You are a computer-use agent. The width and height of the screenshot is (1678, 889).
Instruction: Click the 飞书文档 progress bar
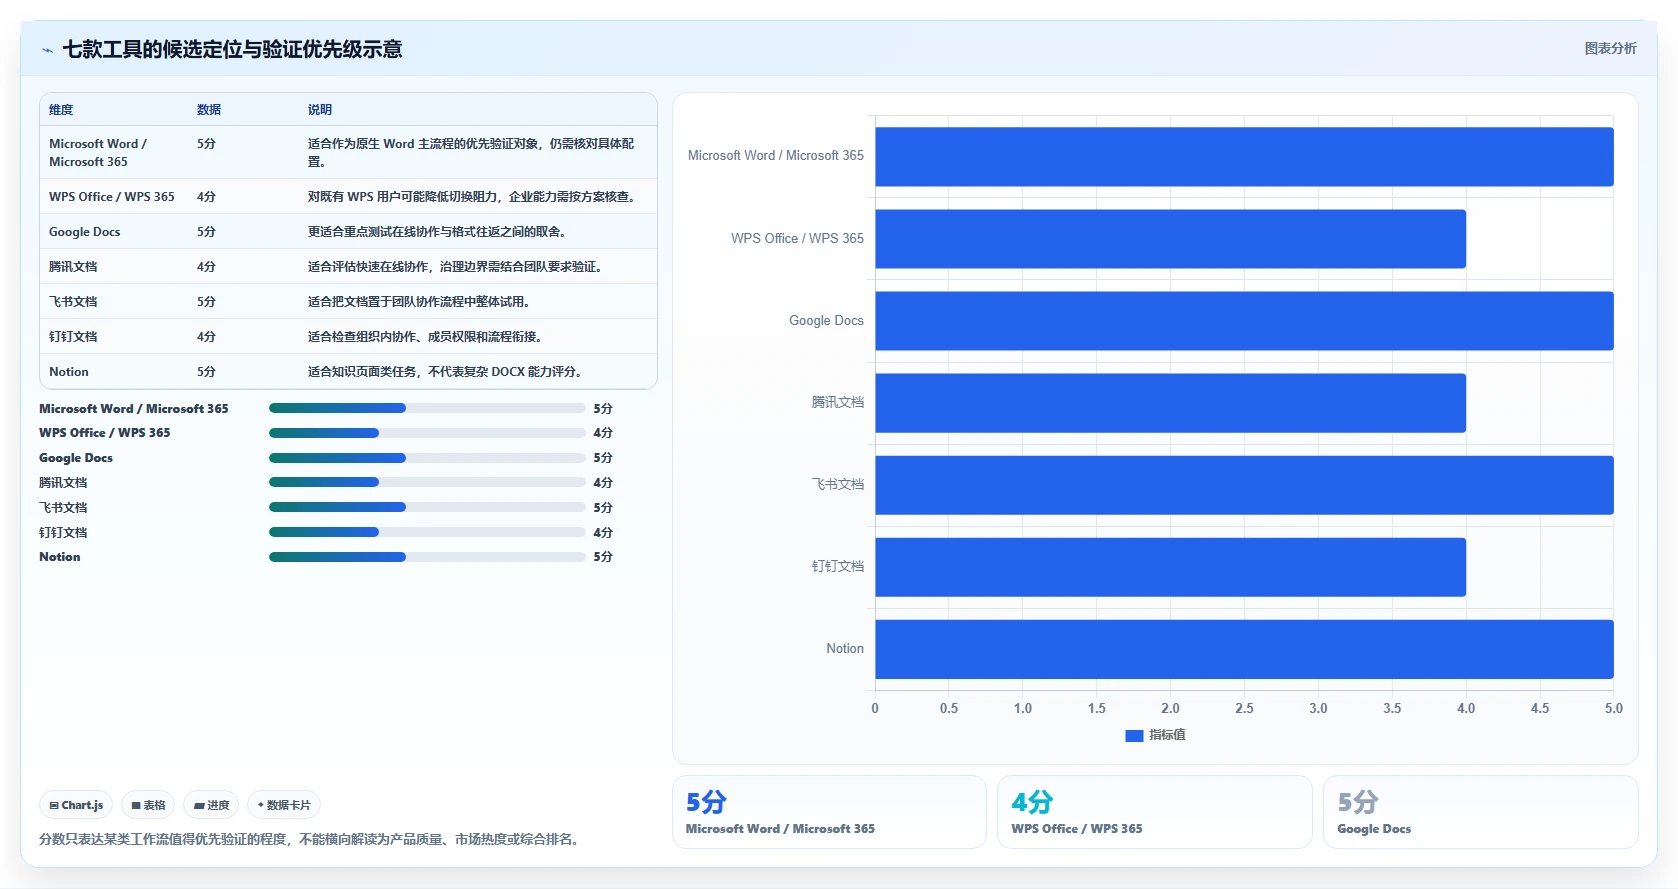click(x=427, y=507)
